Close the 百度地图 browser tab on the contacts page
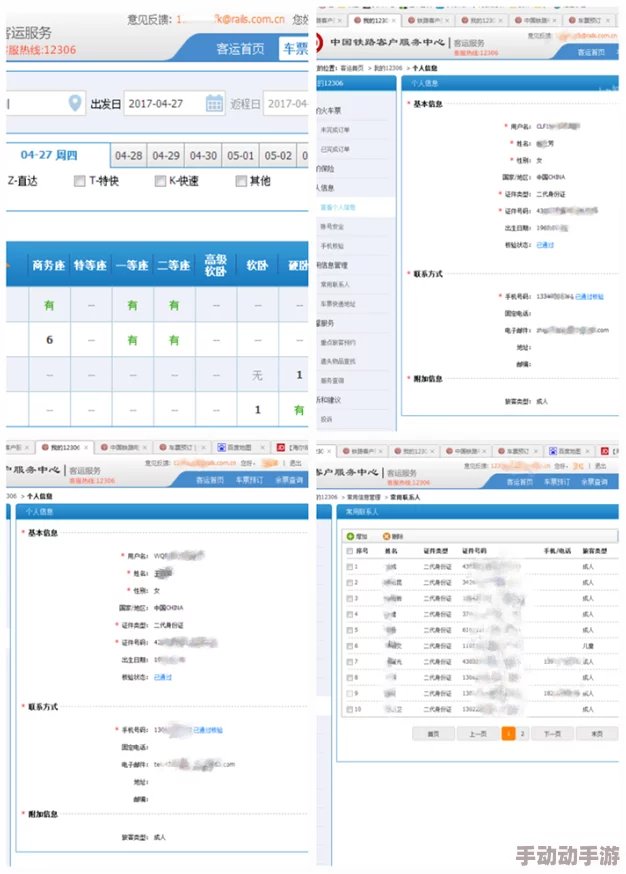This screenshot has width=626, height=874. coord(590,451)
